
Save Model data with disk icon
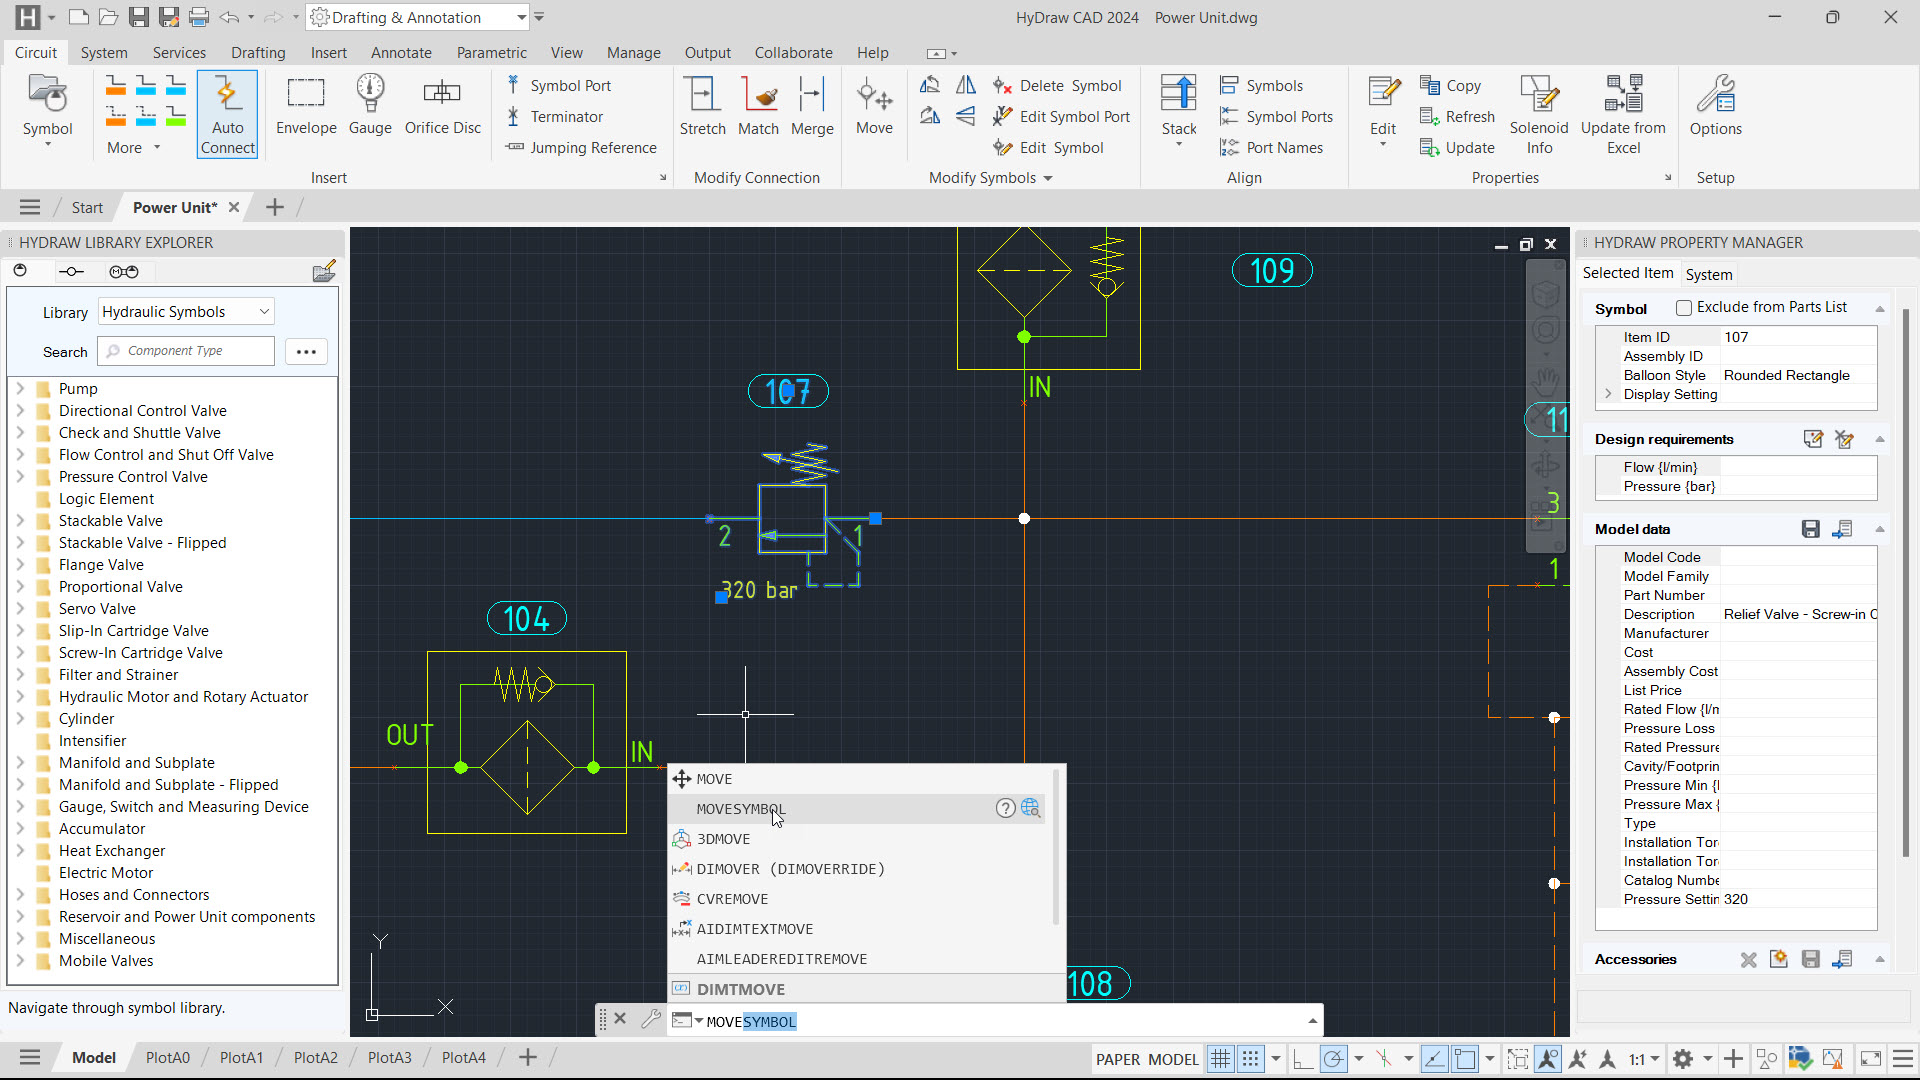1811,529
